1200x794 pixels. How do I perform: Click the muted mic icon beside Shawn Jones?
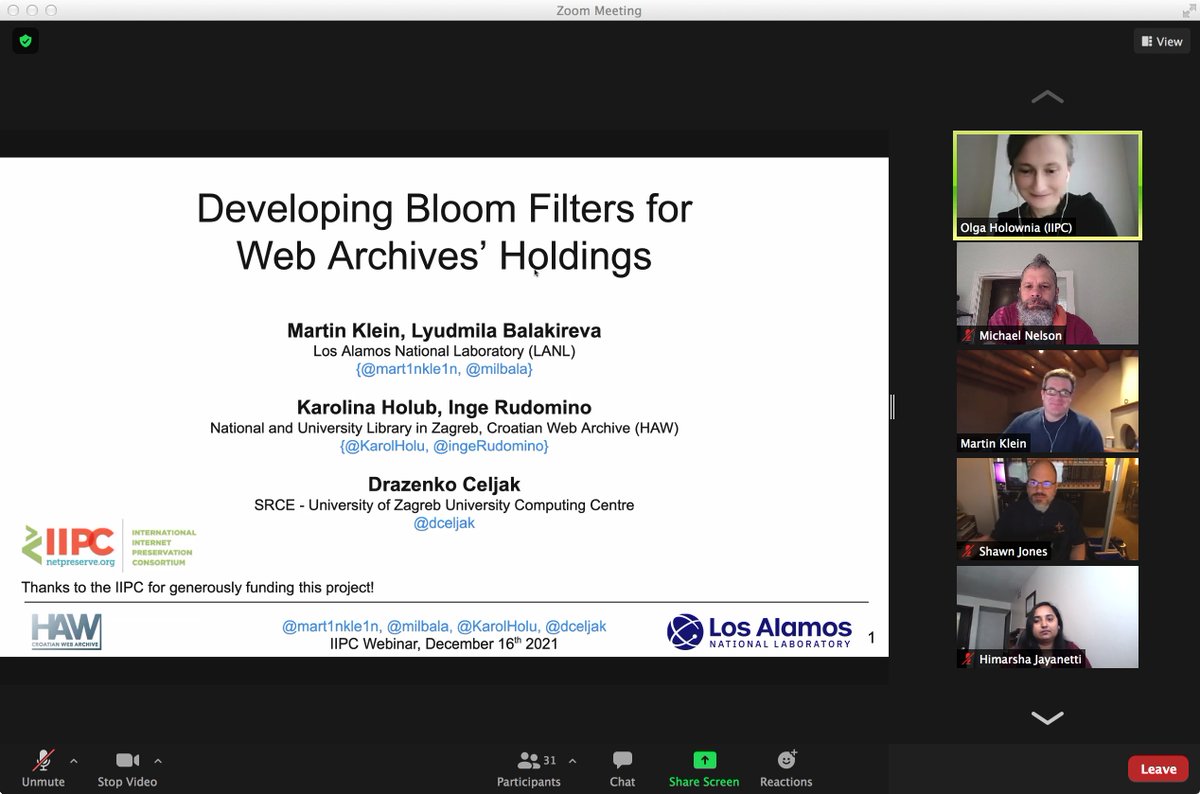(968, 551)
